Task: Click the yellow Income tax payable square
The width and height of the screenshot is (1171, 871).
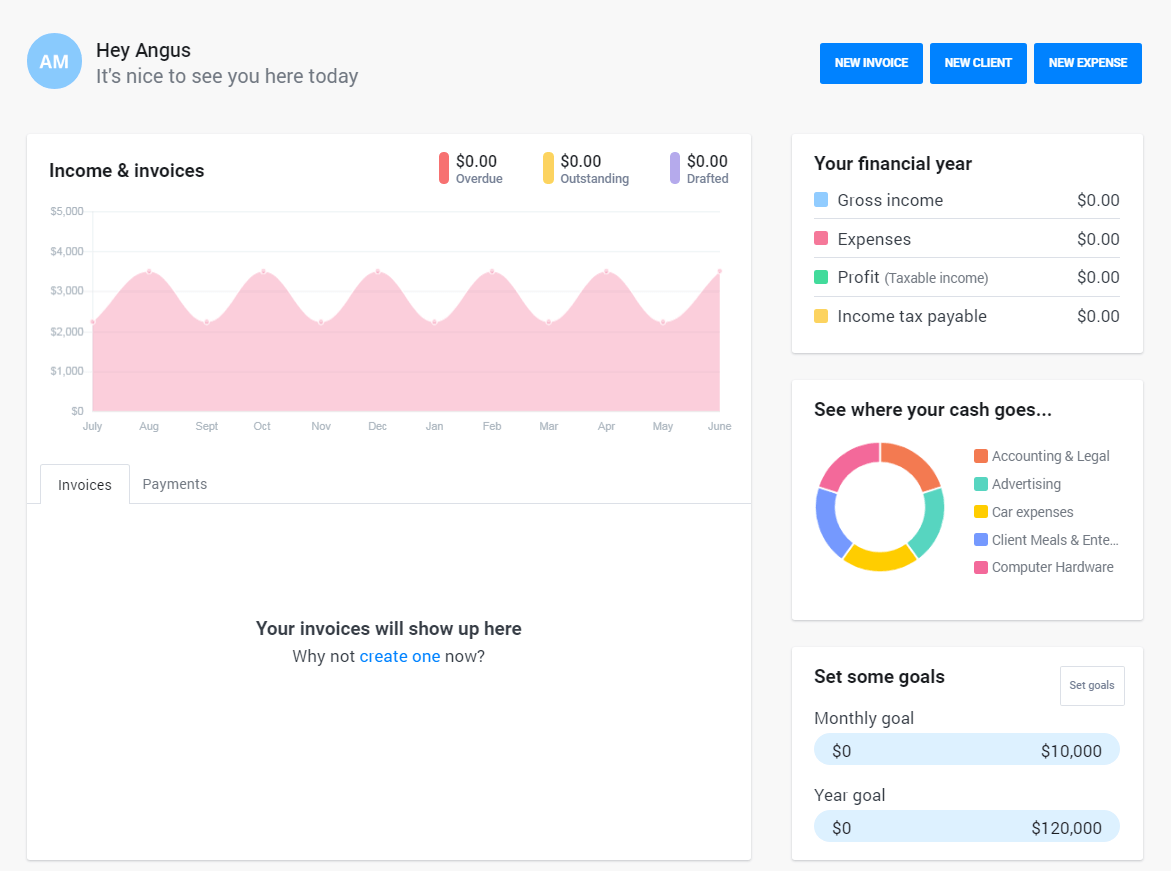Action: pos(821,316)
